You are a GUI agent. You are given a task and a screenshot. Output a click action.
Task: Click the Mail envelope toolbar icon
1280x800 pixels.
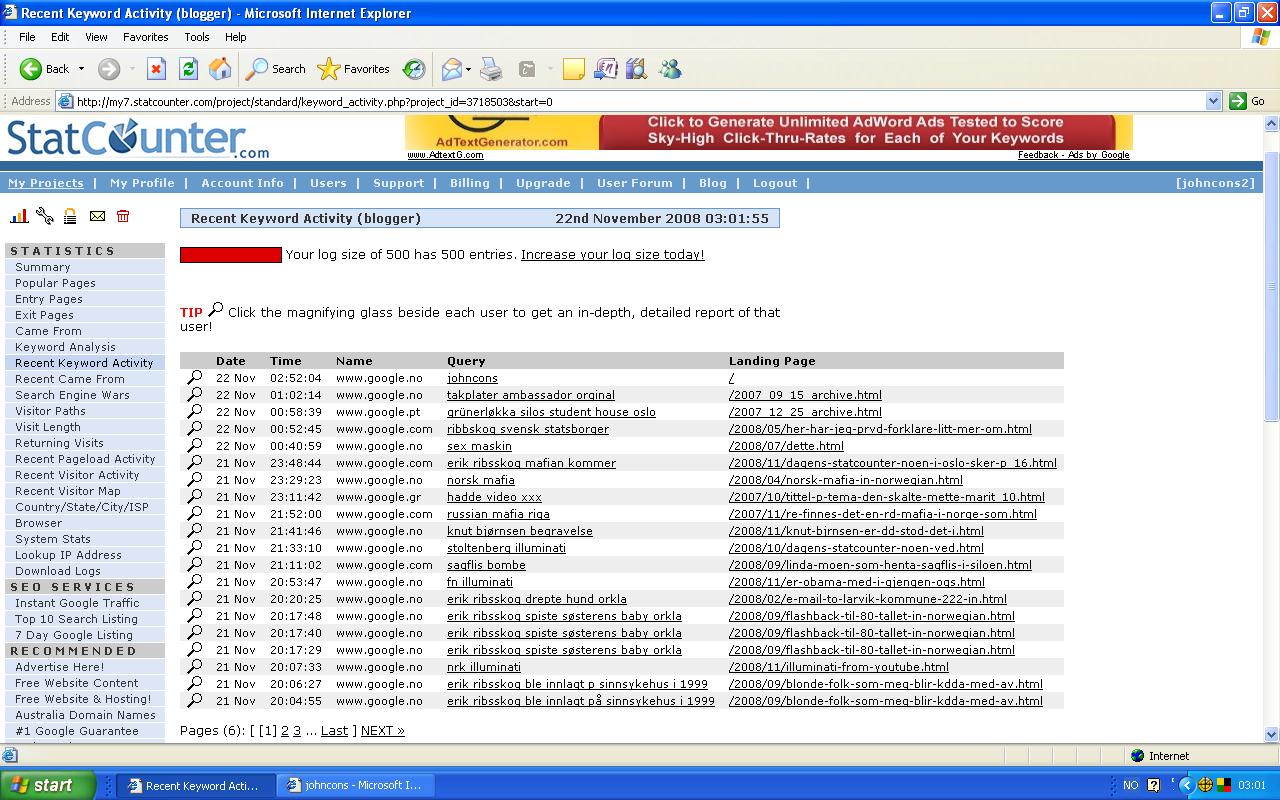point(452,69)
